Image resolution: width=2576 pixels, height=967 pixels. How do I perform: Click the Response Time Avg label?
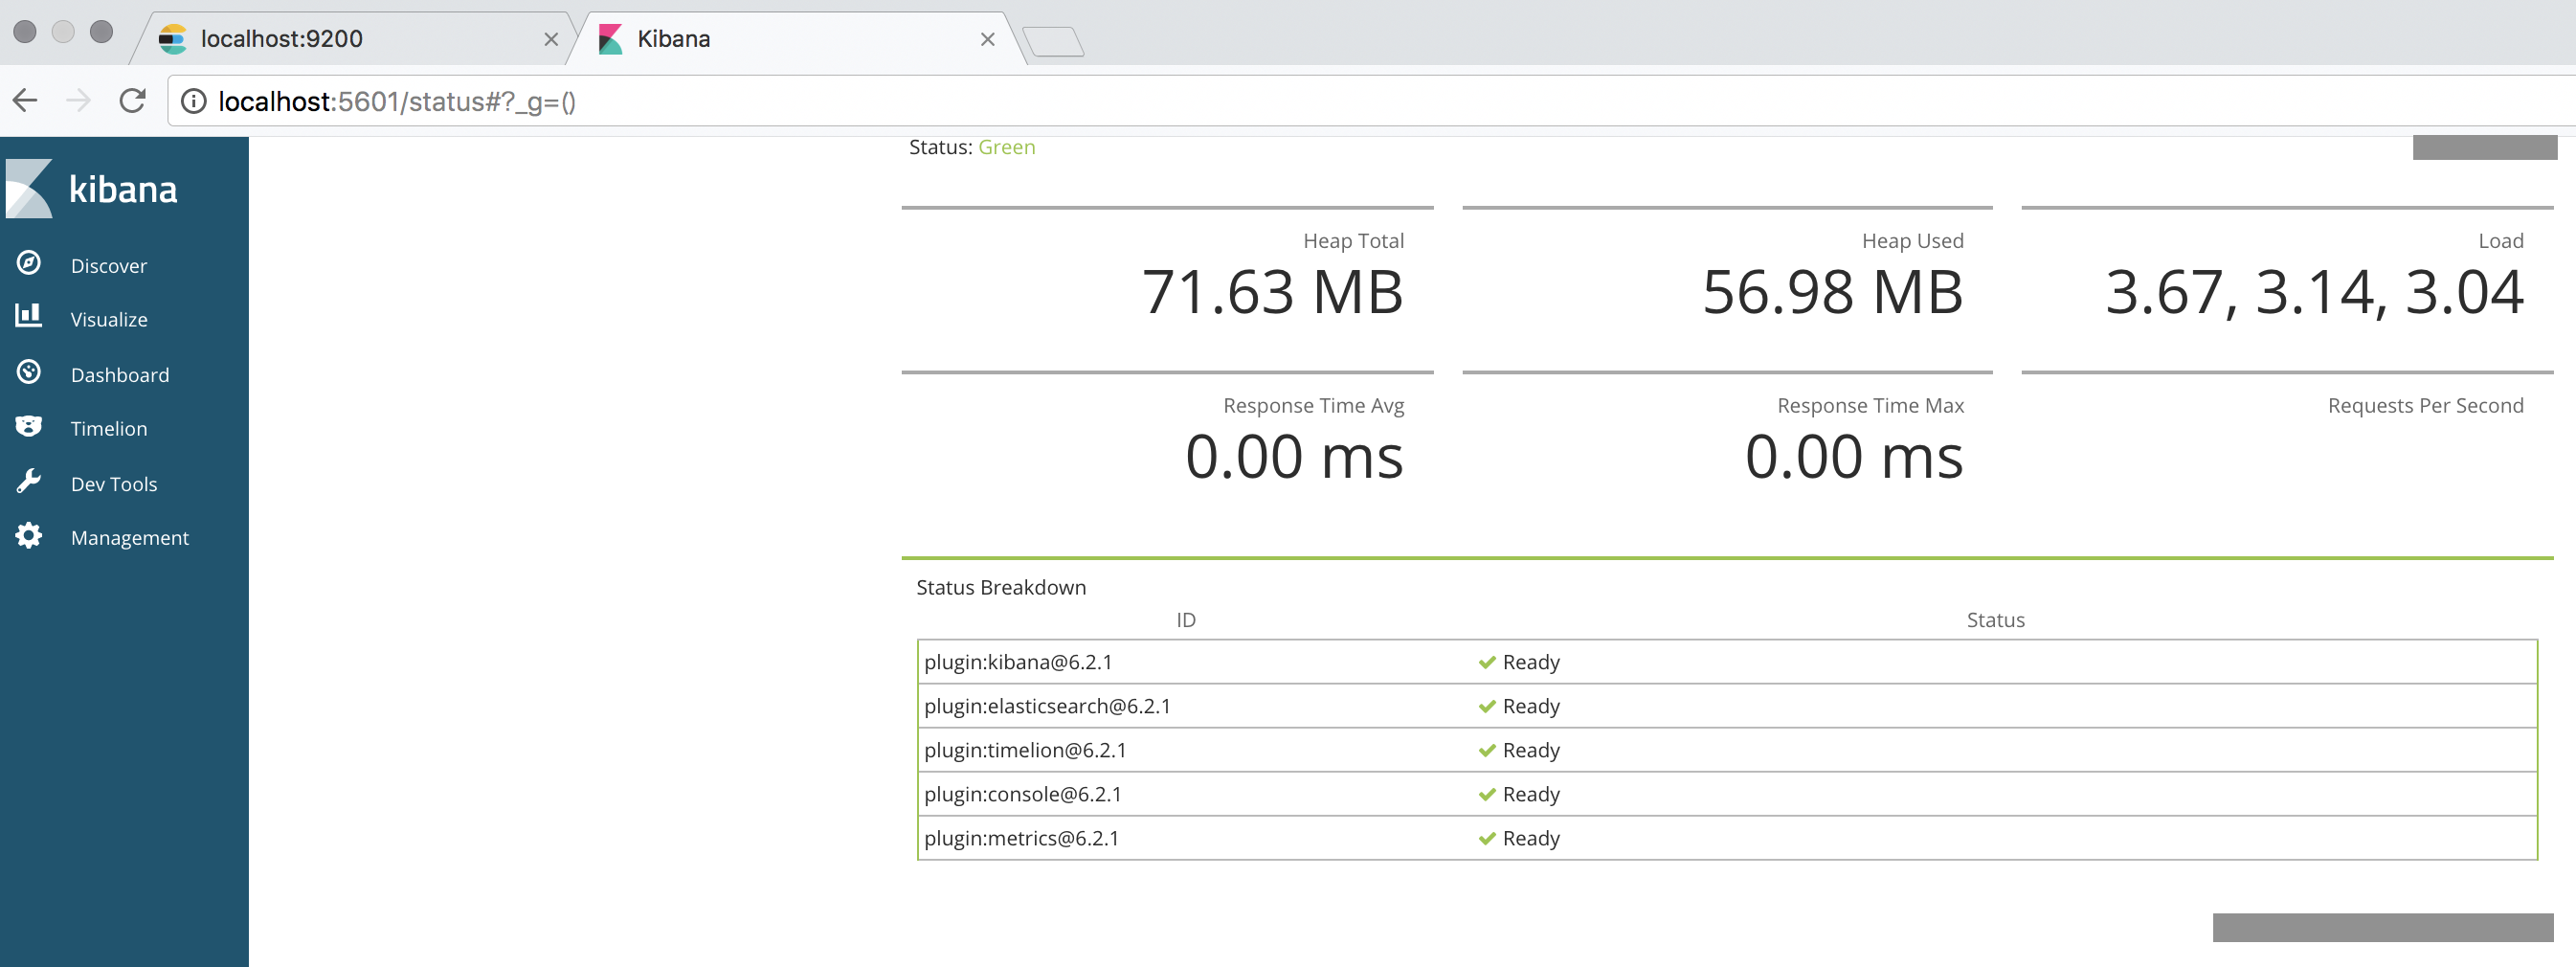tap(1313, 405)
